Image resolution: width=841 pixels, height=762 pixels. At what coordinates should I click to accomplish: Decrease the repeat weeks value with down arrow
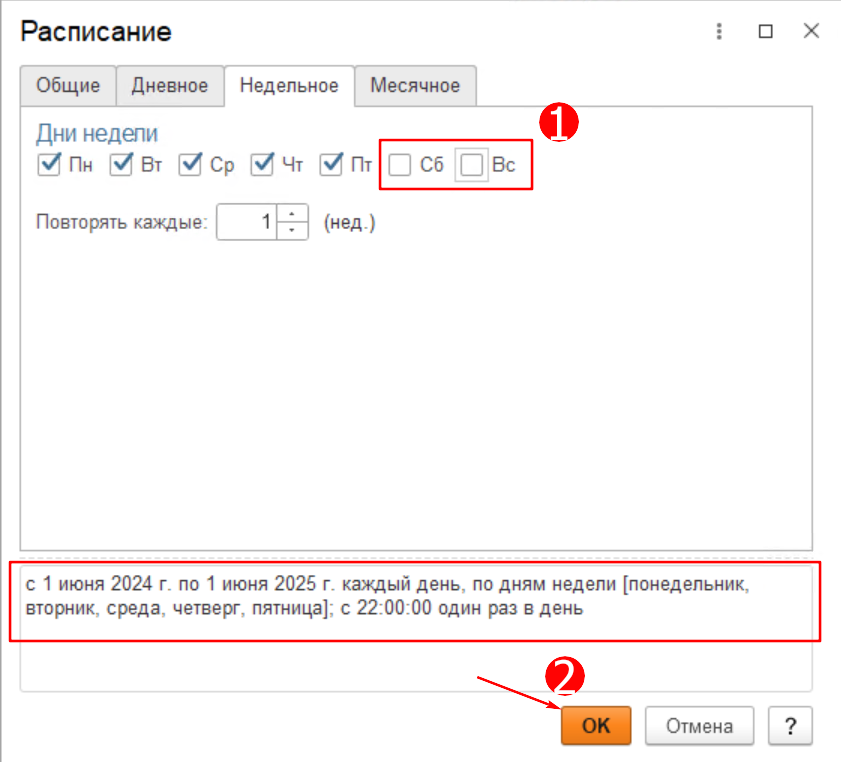point(292,230)
